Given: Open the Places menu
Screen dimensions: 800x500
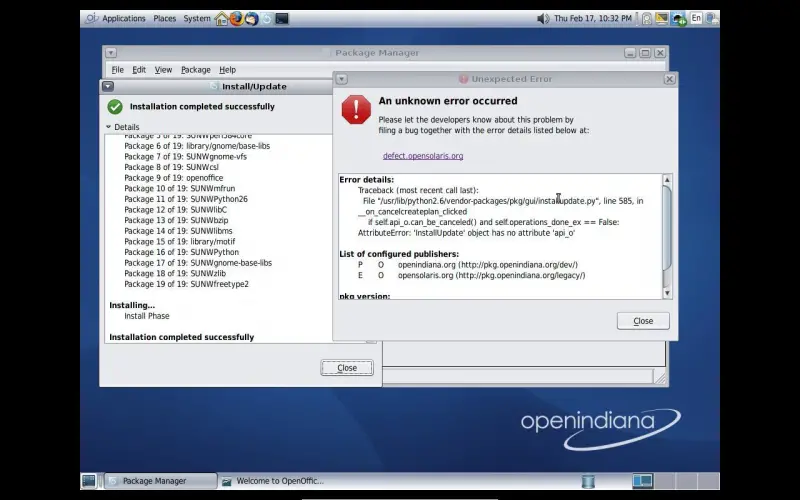Looking at the screenshot, I should tap(165, 18).
